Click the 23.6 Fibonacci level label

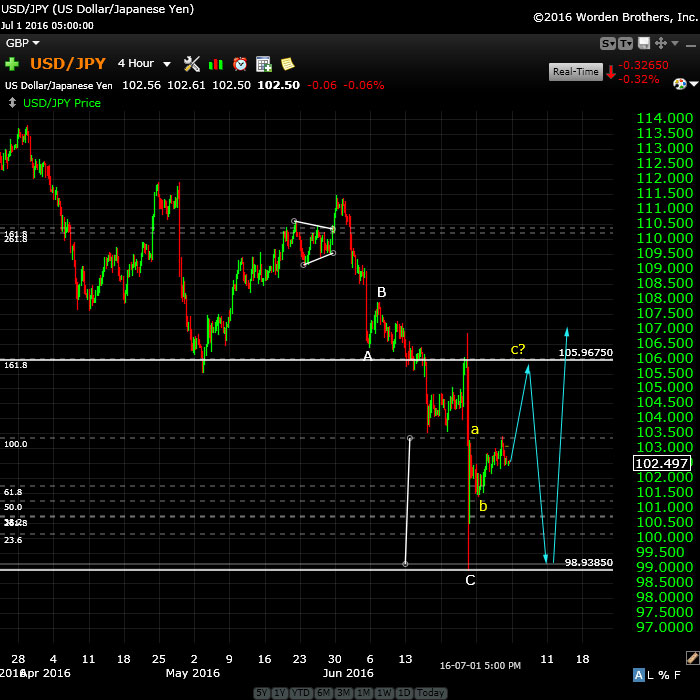pos(13,540)
